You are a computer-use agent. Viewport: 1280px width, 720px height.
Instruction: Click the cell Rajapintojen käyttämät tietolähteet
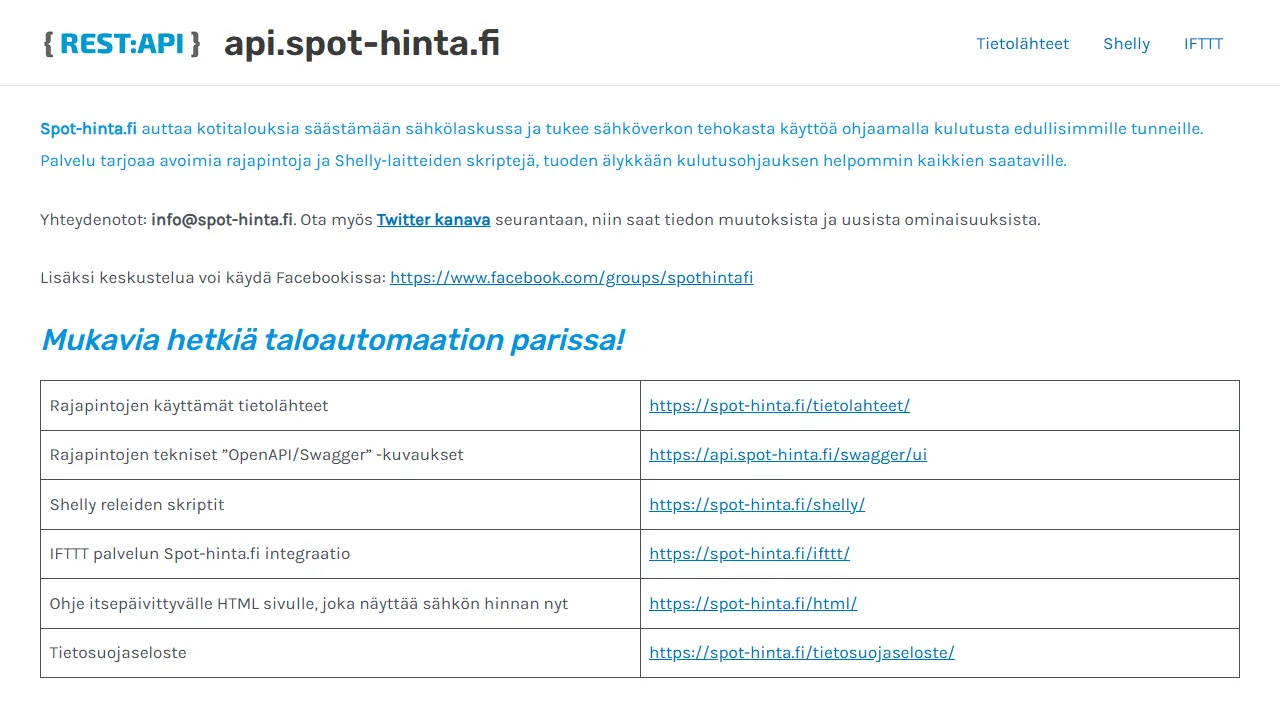190,405
